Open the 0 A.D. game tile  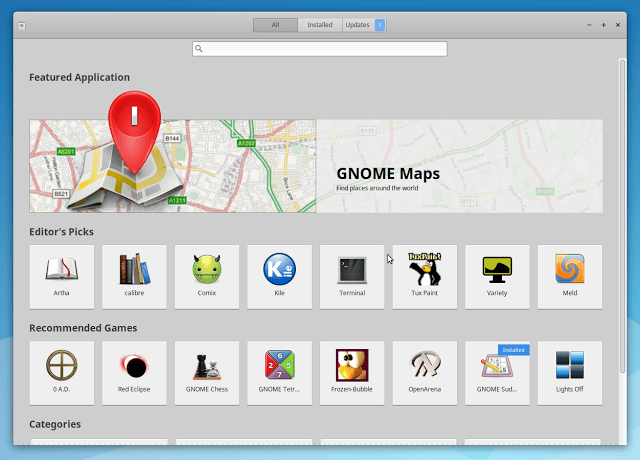click(62, 372)
